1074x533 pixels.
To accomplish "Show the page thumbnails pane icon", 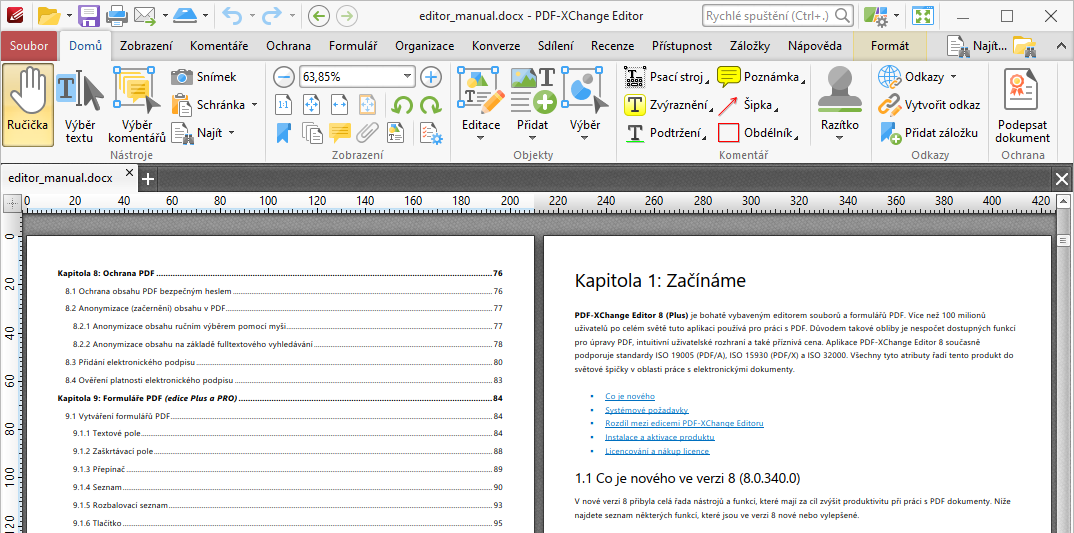I will tap(312, 132).
